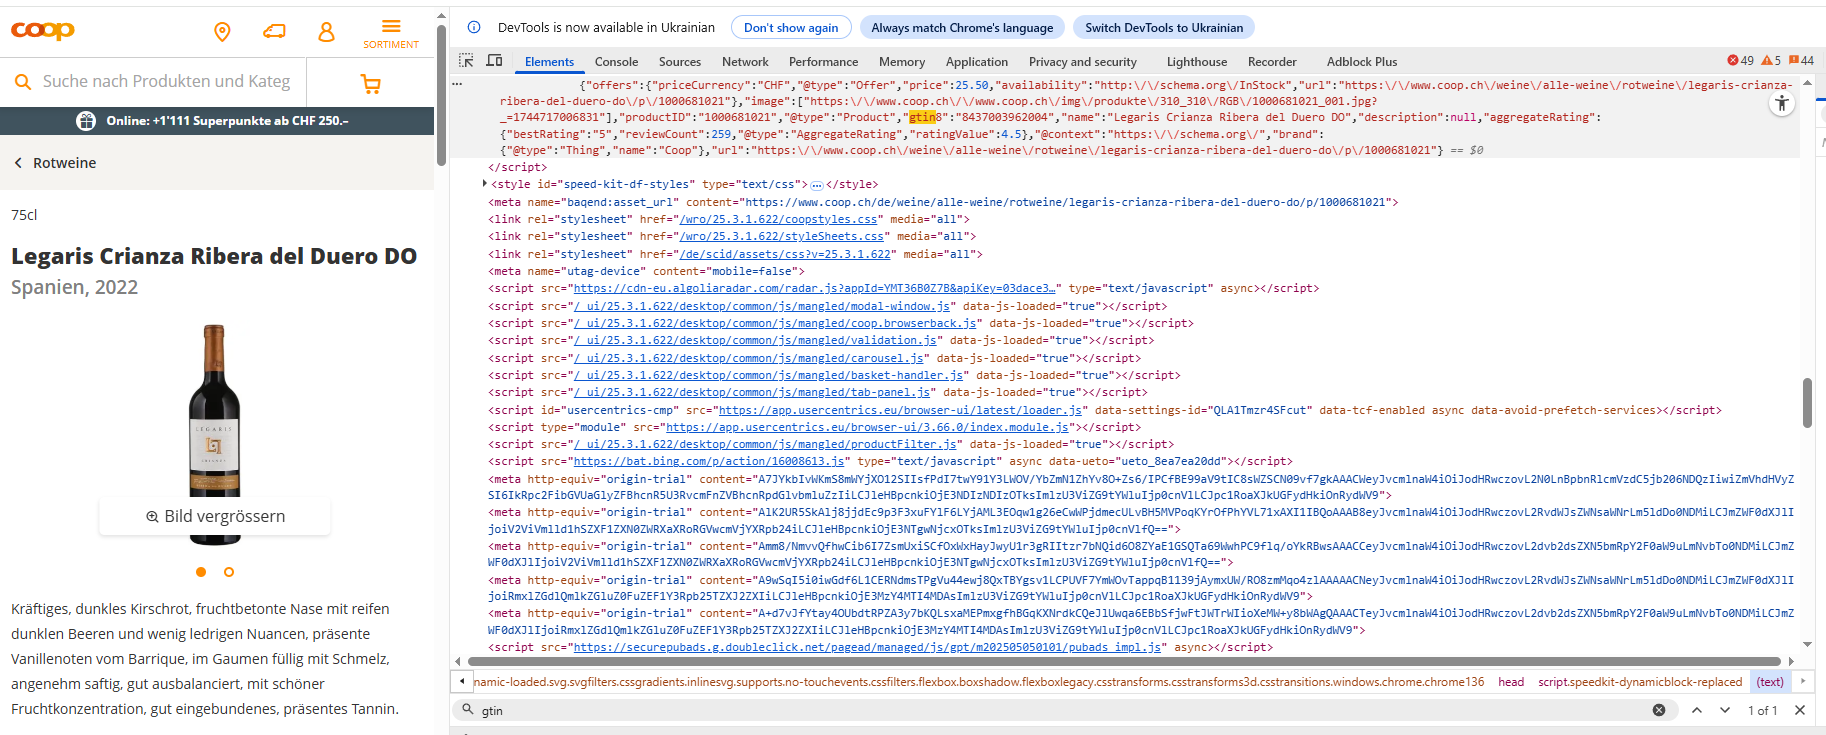Go back to Rotweine category
Screen dimensions: 1826x735
tap(55, 163)
